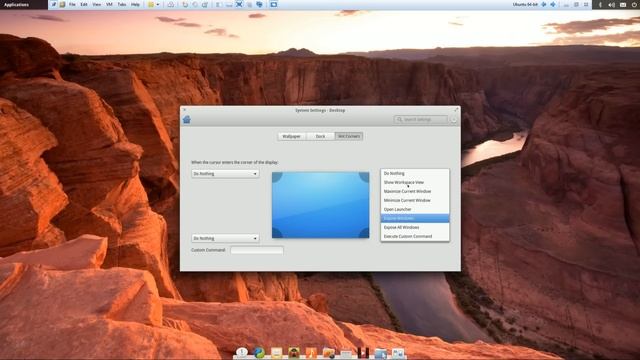Open the bottom-left corner Do Nothing dropdown
The height and width of the screenshot is (360, 640).
point(225,238)
